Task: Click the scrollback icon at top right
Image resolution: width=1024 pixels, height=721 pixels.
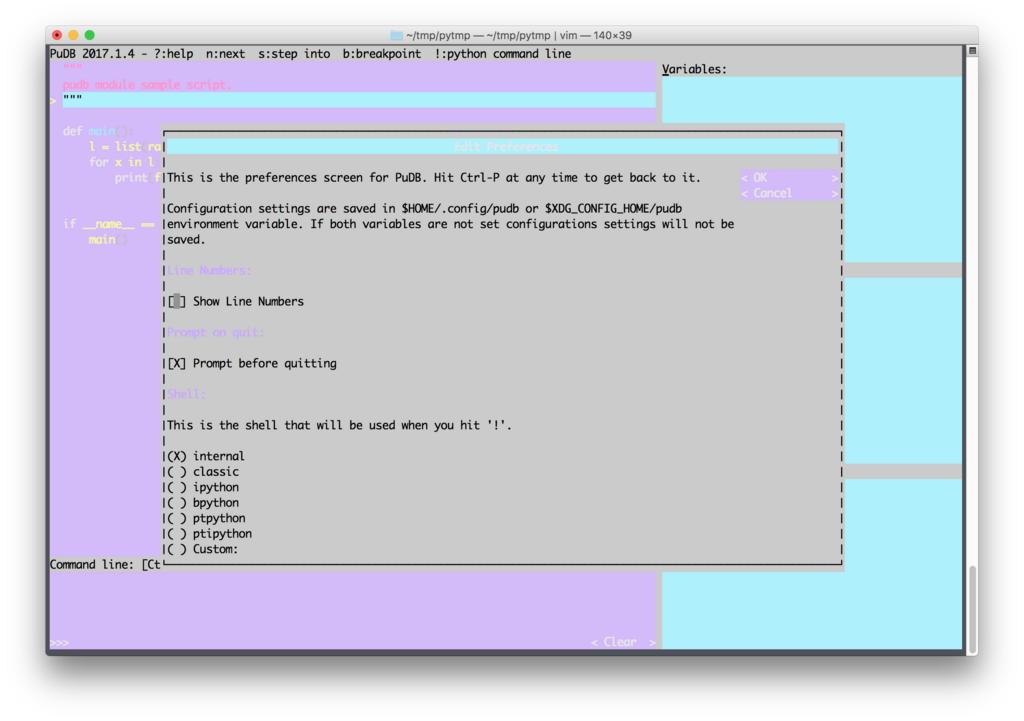Action: tap(972, 51)
